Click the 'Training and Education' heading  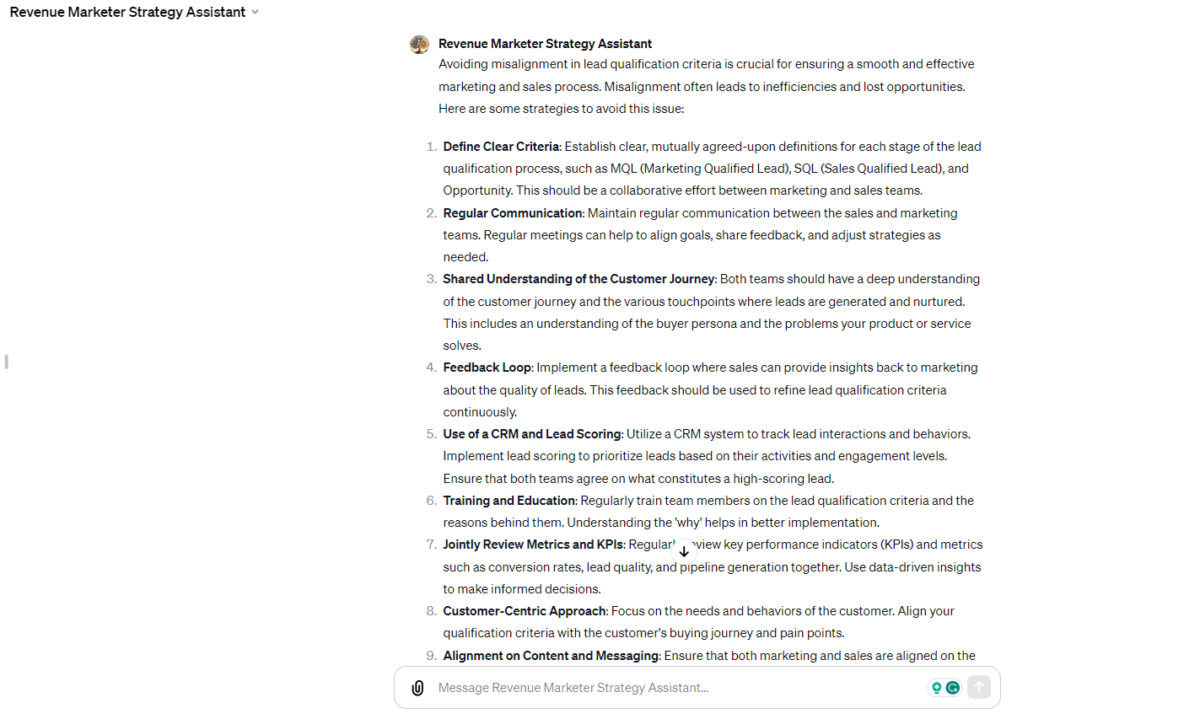pyautogui.click(x=509, y=500)
